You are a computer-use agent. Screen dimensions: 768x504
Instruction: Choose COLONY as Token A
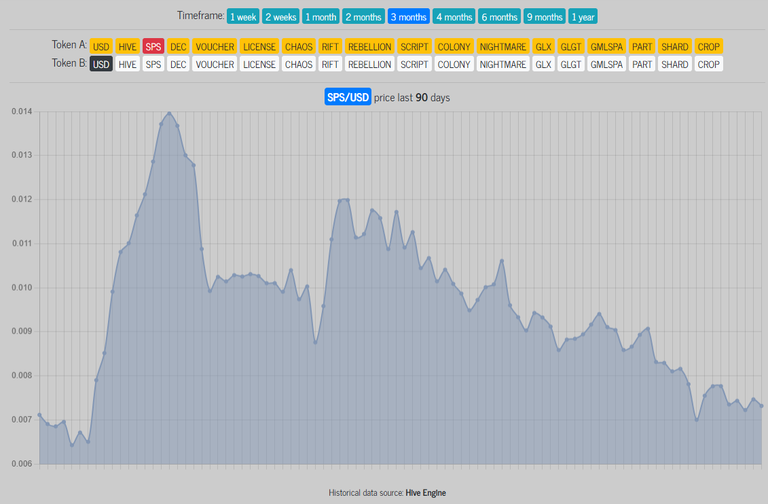click(454, 47)
